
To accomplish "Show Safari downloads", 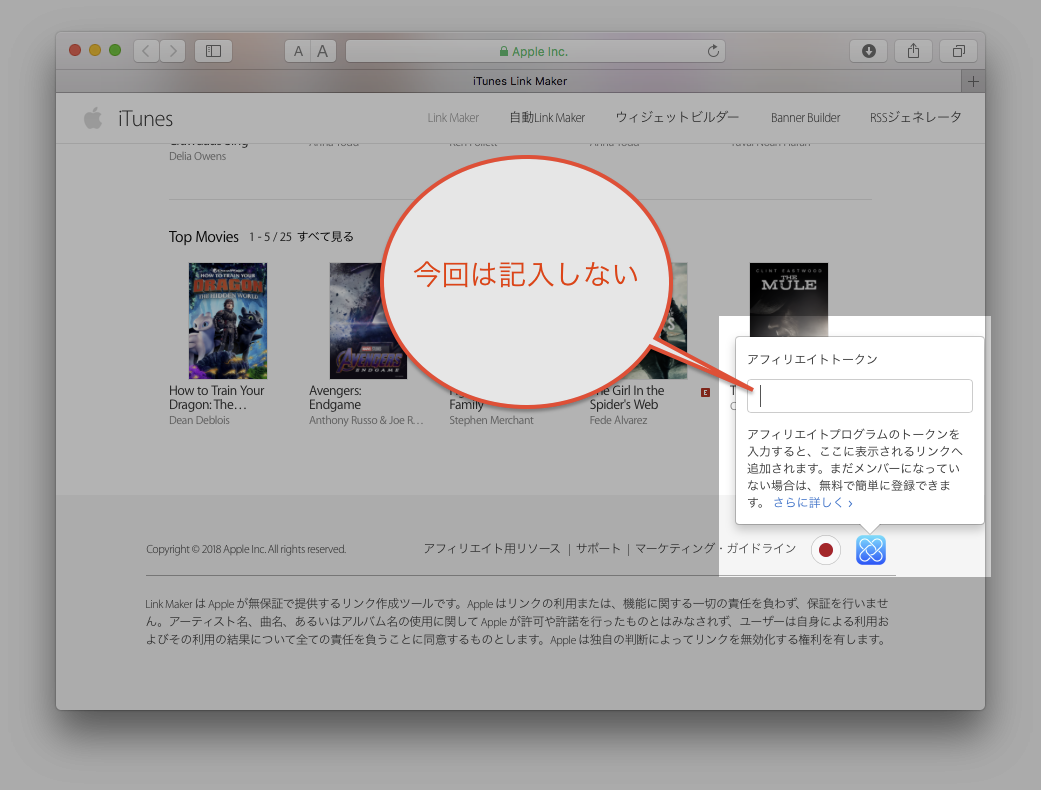I will (868, 50).
